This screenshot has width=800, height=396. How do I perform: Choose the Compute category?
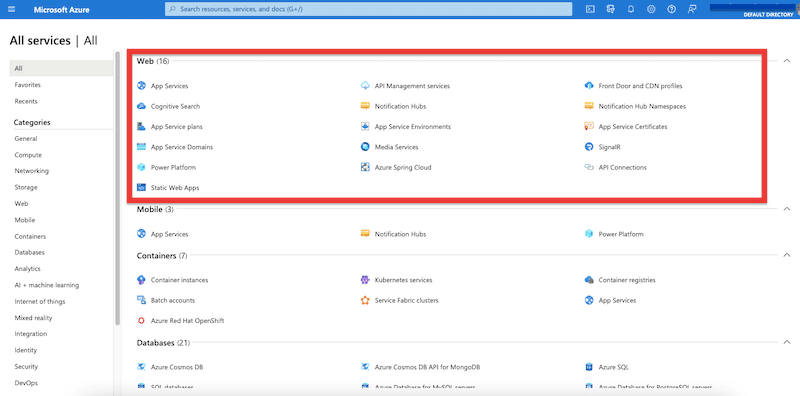click(28, 155)
